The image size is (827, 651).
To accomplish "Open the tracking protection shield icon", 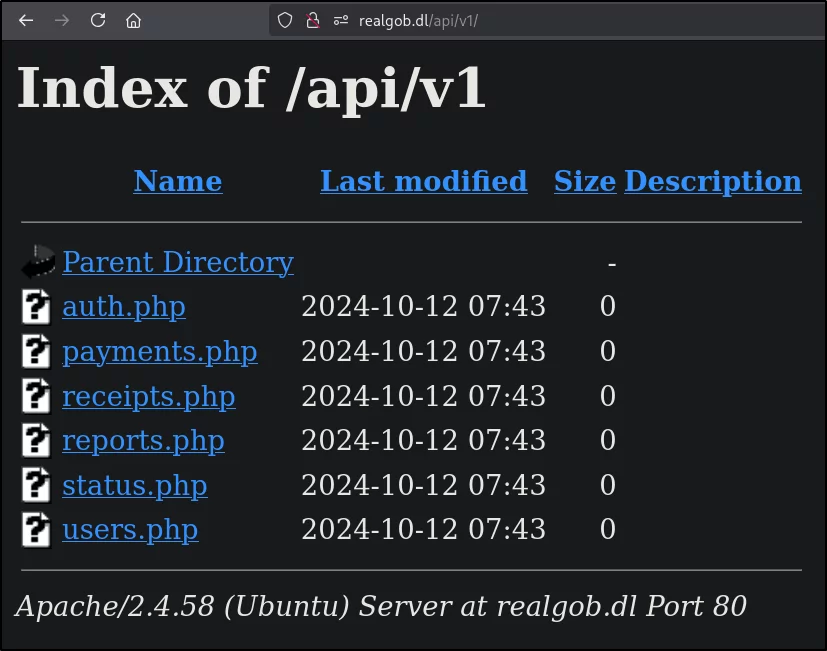I will coord(285,21).
